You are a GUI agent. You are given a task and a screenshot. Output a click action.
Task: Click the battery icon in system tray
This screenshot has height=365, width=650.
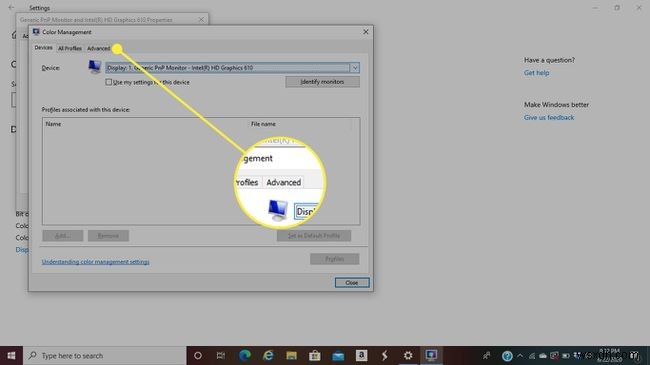565,356
